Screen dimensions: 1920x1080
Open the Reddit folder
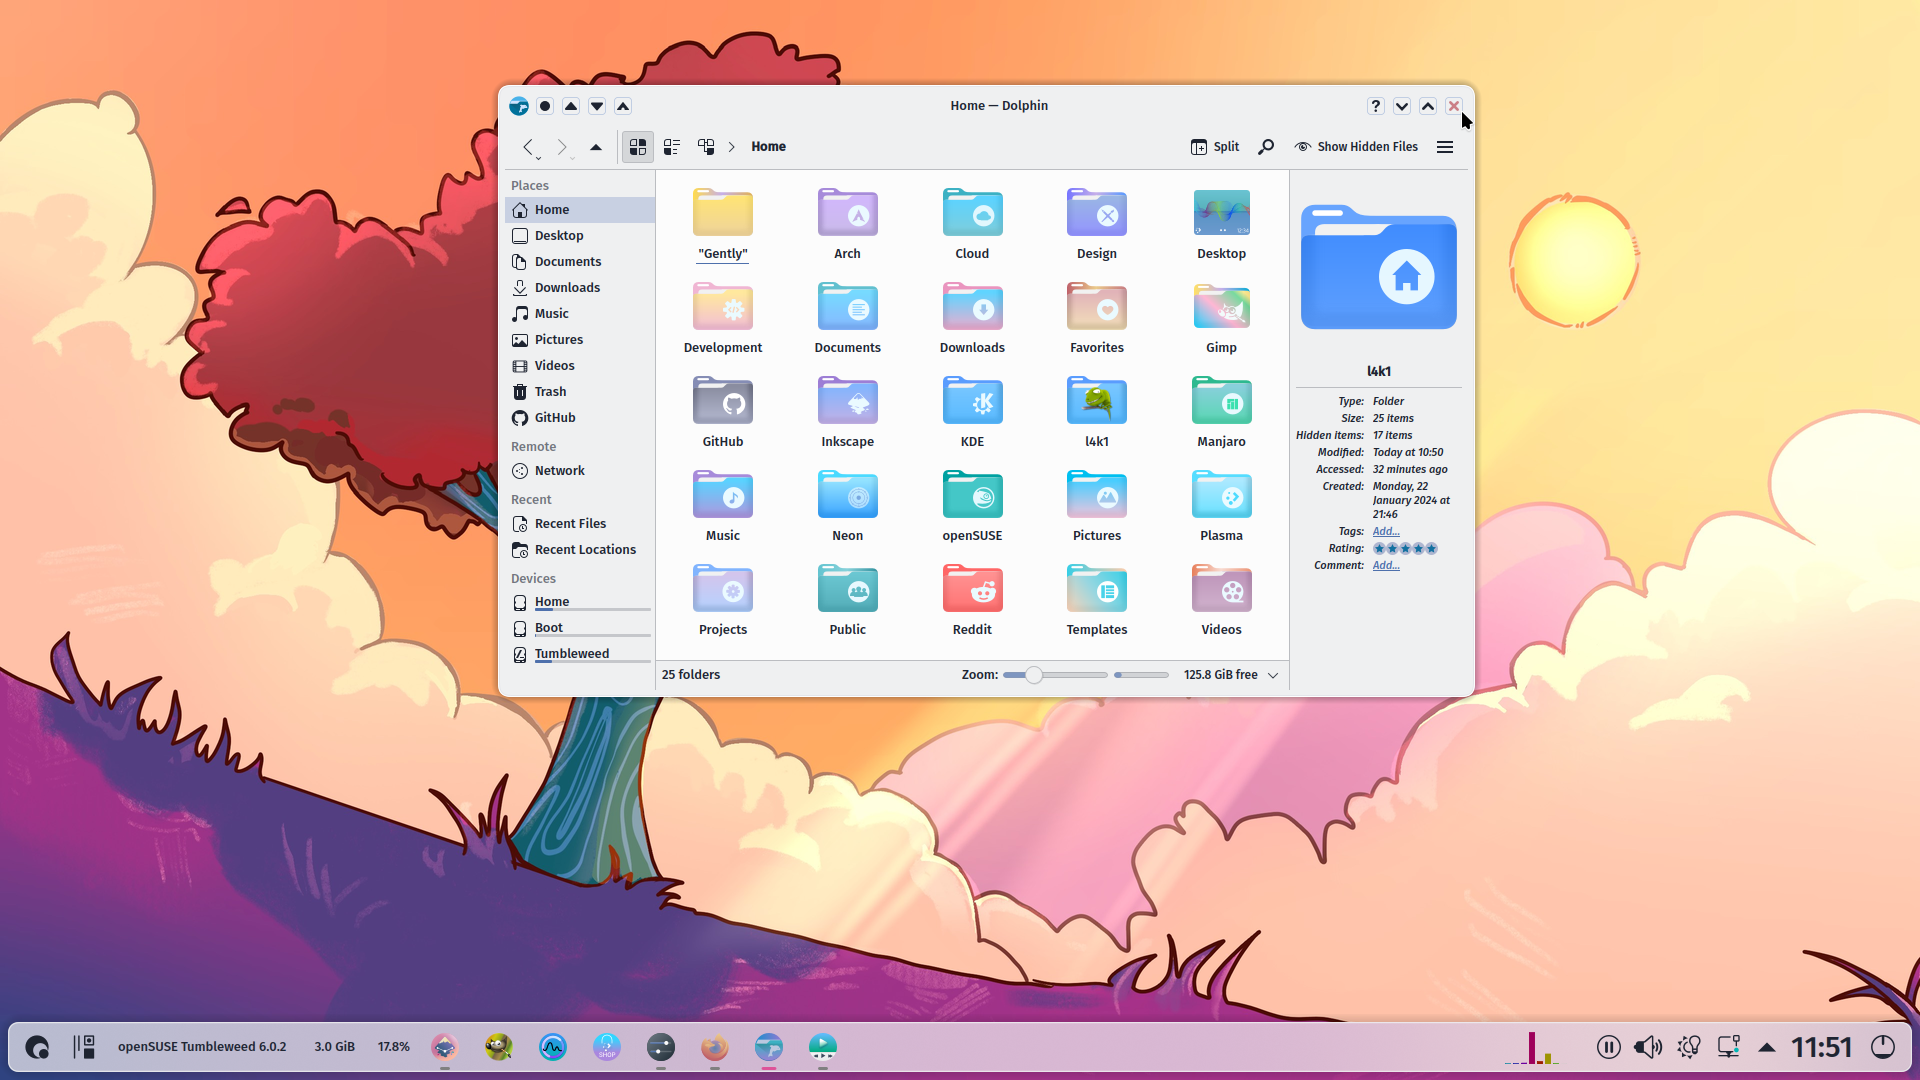pyautogui.click(x=972, y=601)
